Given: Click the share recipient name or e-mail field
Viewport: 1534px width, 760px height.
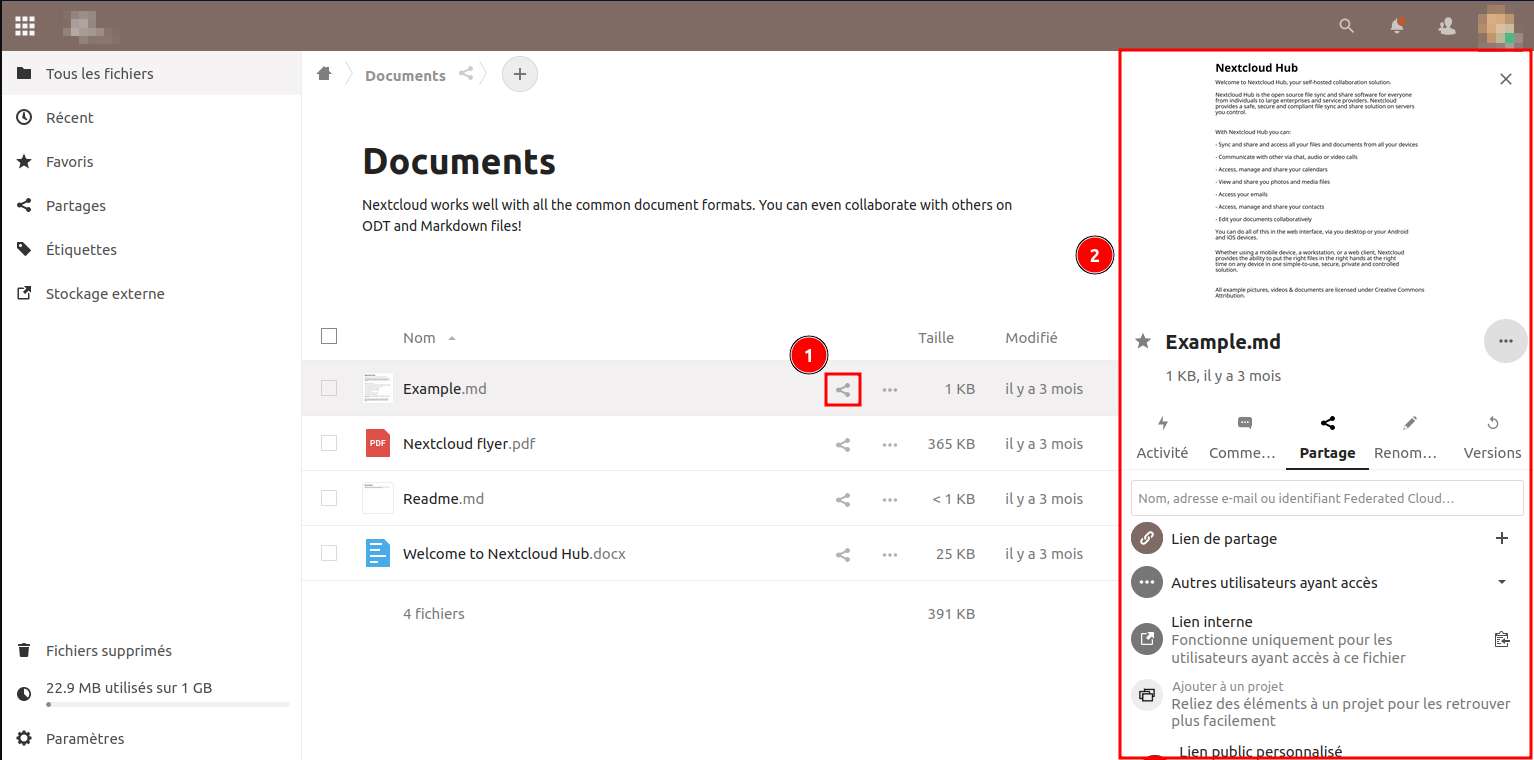Looking at the screenshot, I should pyautogui.click(x=1327, y=498).
